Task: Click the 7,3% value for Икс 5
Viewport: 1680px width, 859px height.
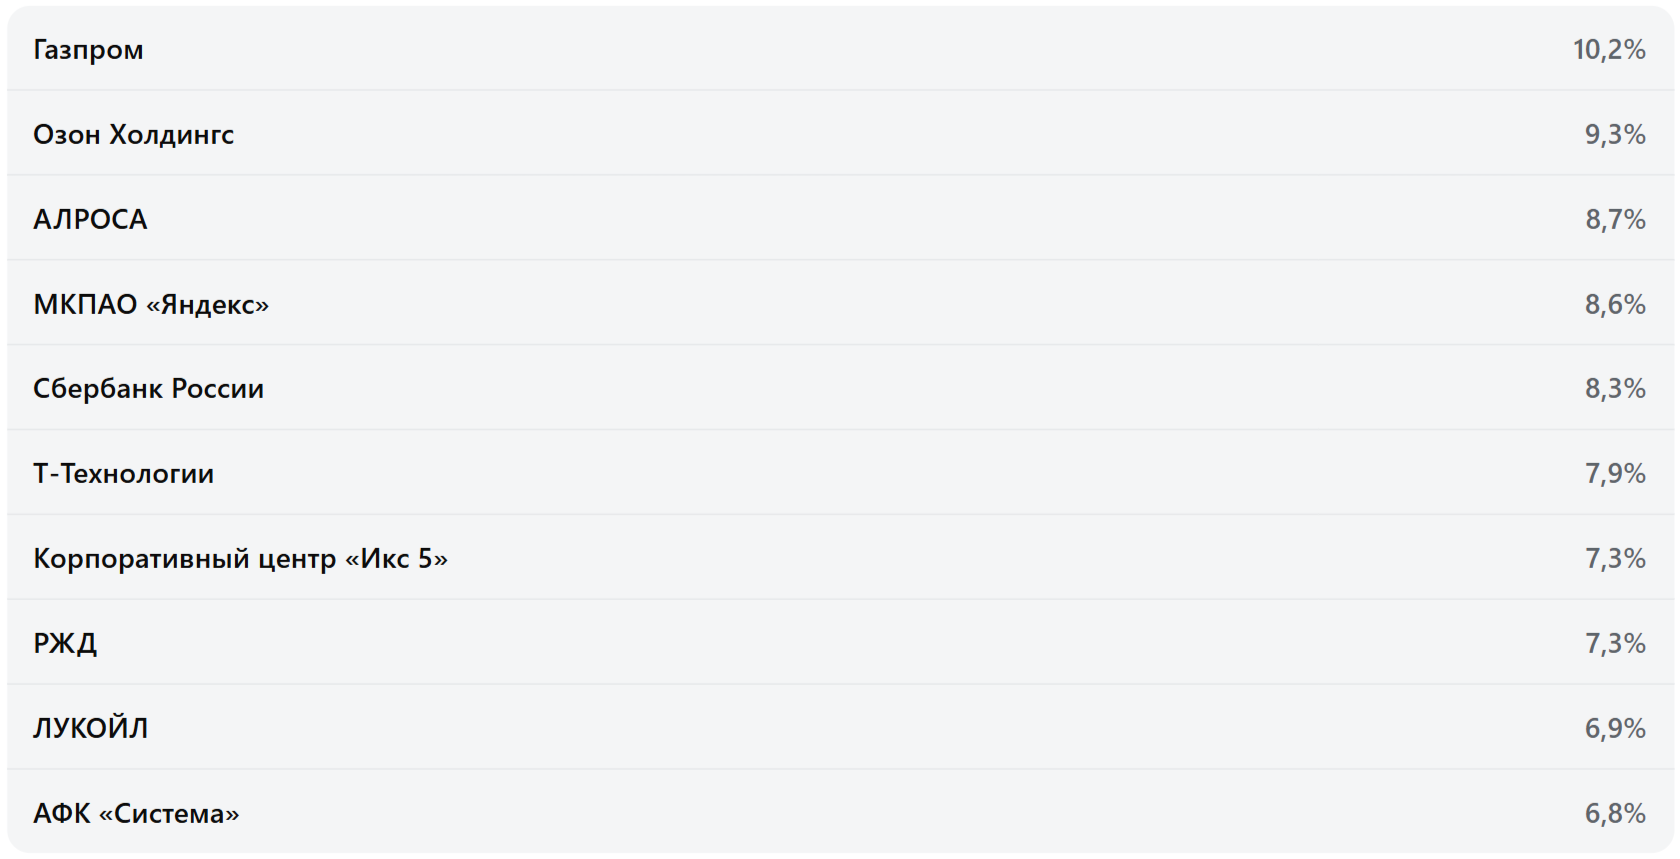Action: pyautogui.click(x=1614, y=559)
